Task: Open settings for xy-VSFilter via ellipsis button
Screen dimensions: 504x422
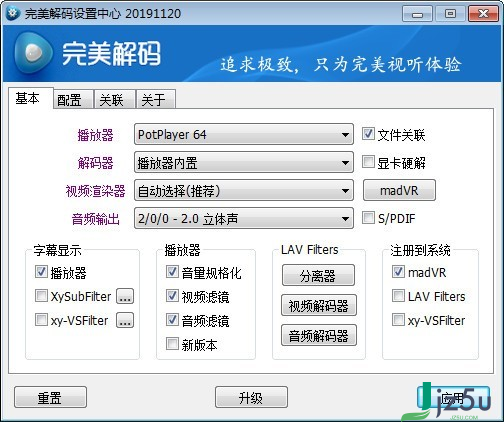Action: (x=125, y=320)
